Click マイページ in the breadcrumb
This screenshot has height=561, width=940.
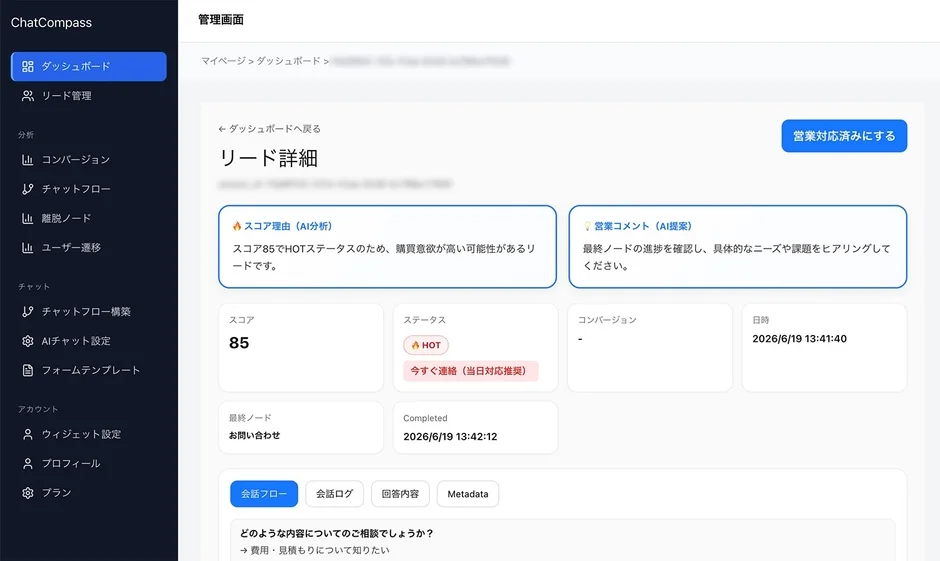tap(224, 61)
